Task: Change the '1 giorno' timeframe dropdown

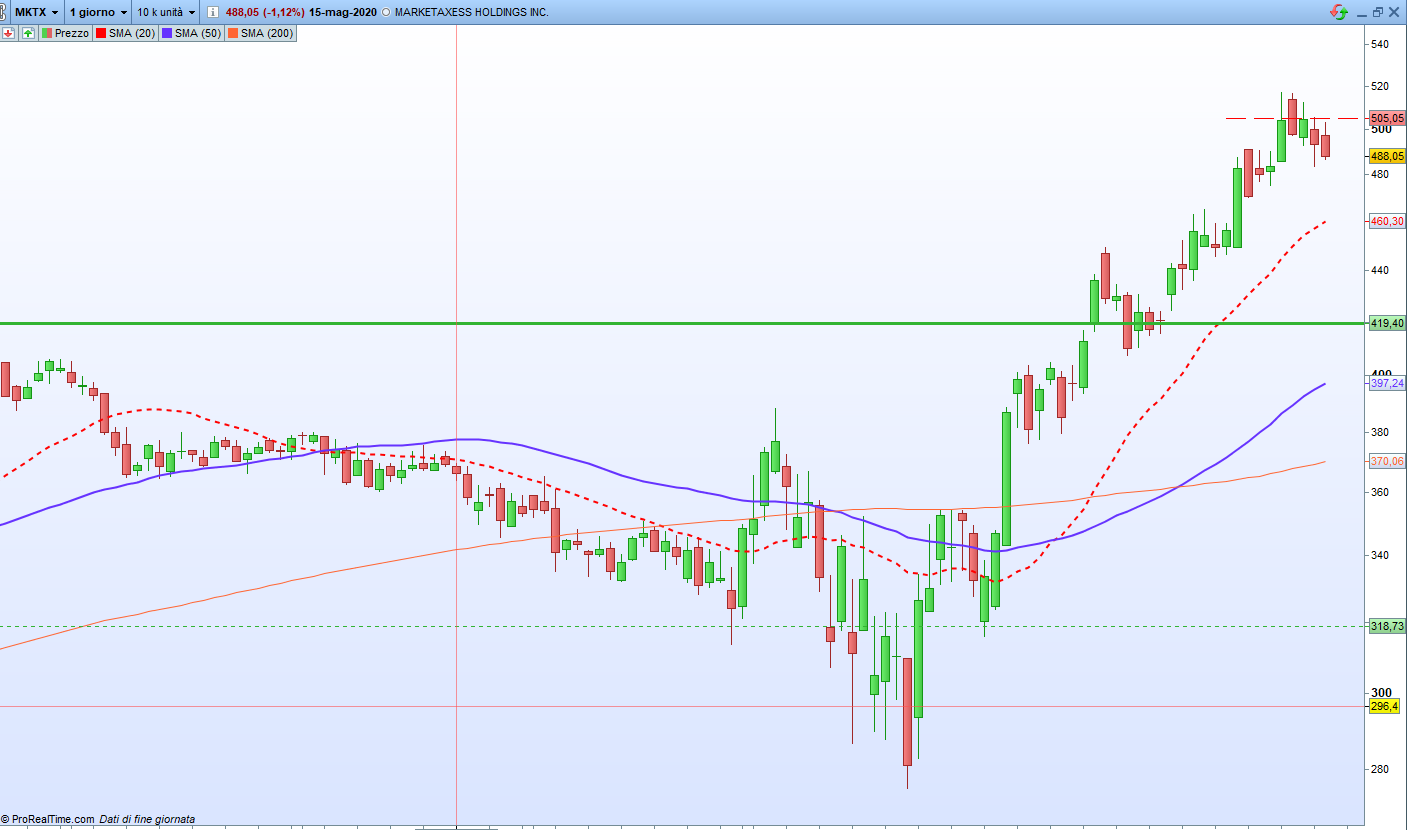Action: pyautogui.click(x=98, y=12)
